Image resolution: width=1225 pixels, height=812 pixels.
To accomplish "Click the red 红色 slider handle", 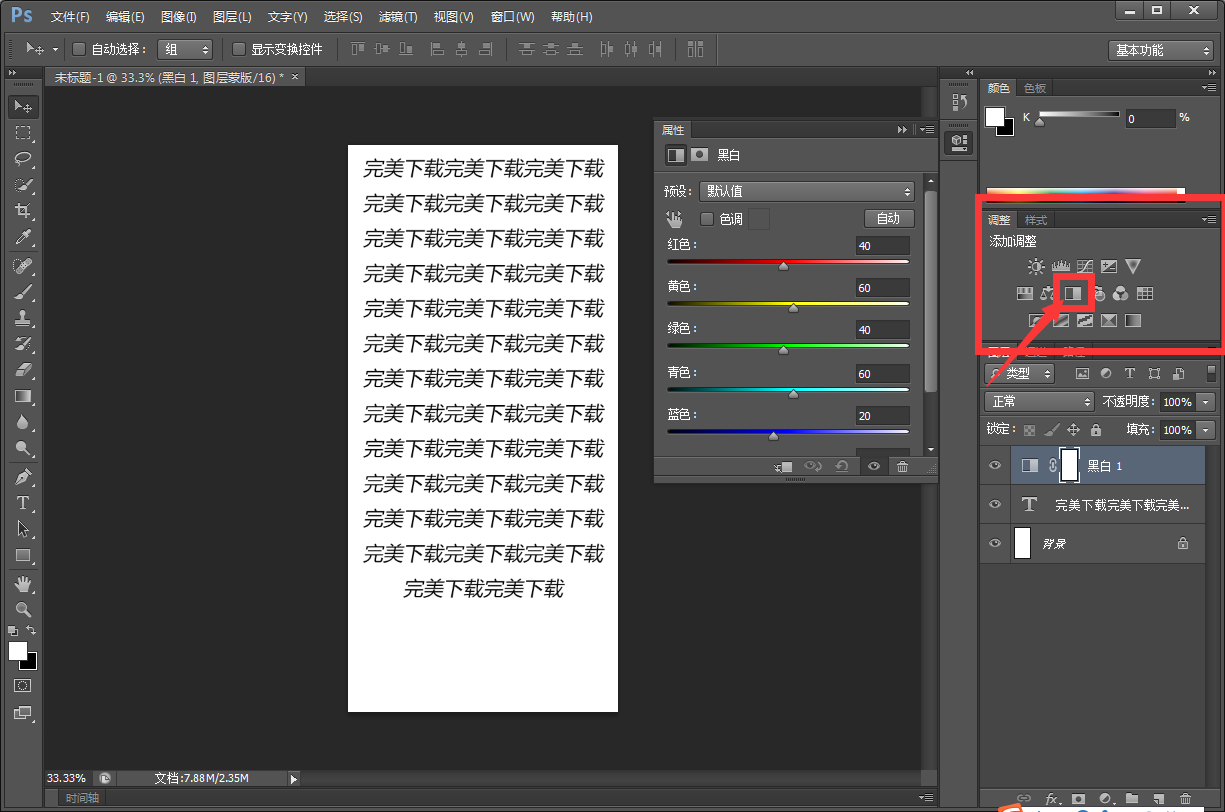I will point(783,266).
